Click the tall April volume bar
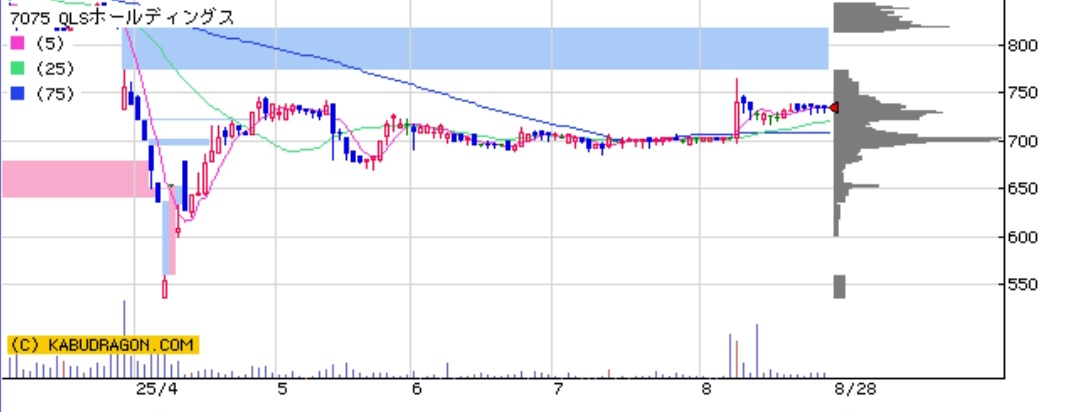Image resolution: width=1080 pixels, height=412 pixels. click(124, 339)
